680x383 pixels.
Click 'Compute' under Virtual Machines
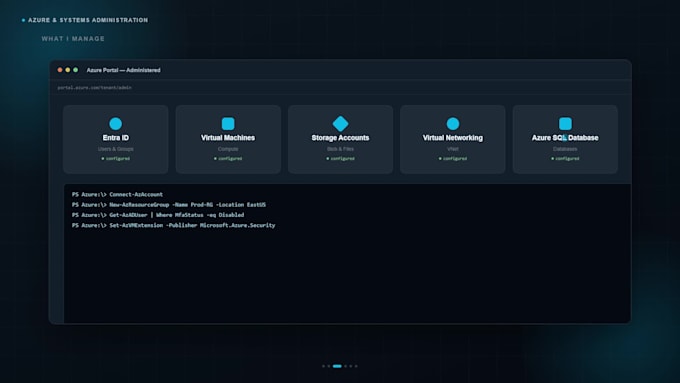tap(228, 149)
